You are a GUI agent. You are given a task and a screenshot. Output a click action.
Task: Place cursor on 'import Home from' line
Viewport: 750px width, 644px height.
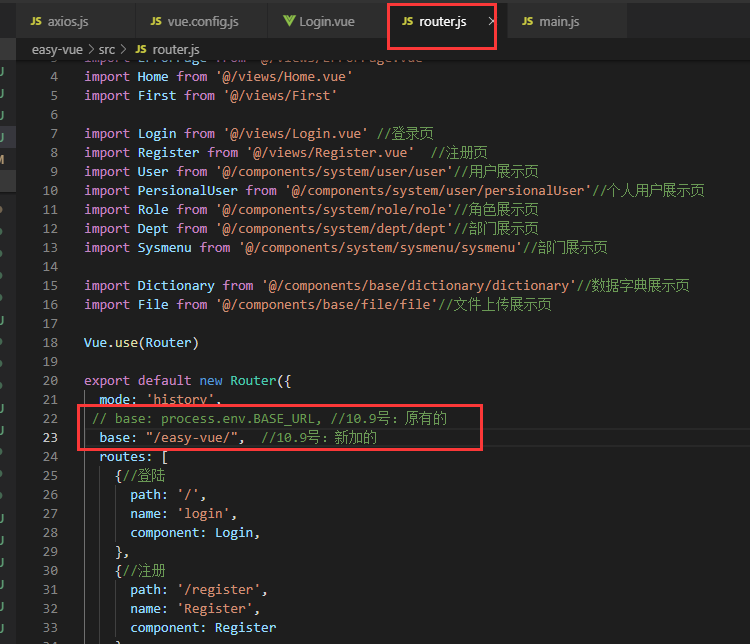[x=218, y=77]
